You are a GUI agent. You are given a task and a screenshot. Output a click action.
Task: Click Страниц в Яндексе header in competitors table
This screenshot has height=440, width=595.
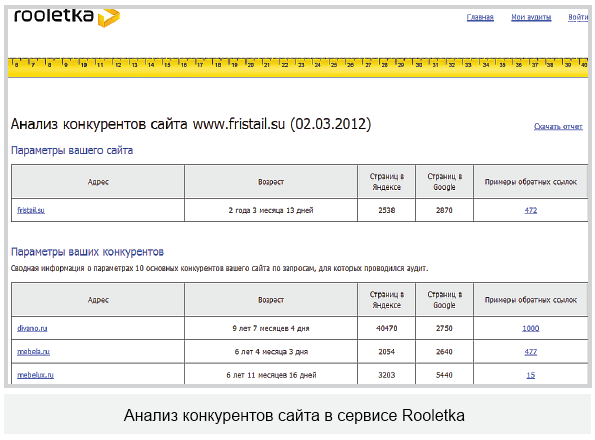coord(386,300)
